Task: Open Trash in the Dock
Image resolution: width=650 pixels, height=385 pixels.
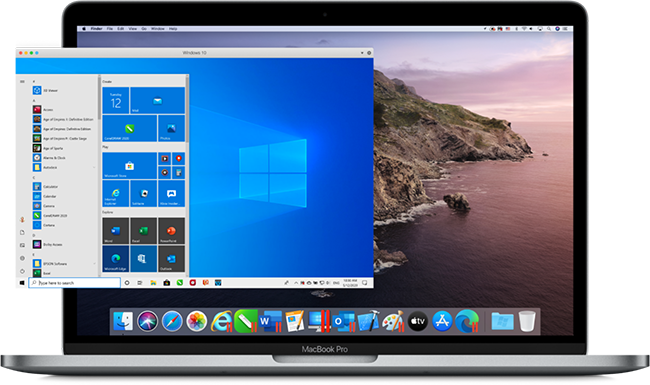Action: pos(527,322)
